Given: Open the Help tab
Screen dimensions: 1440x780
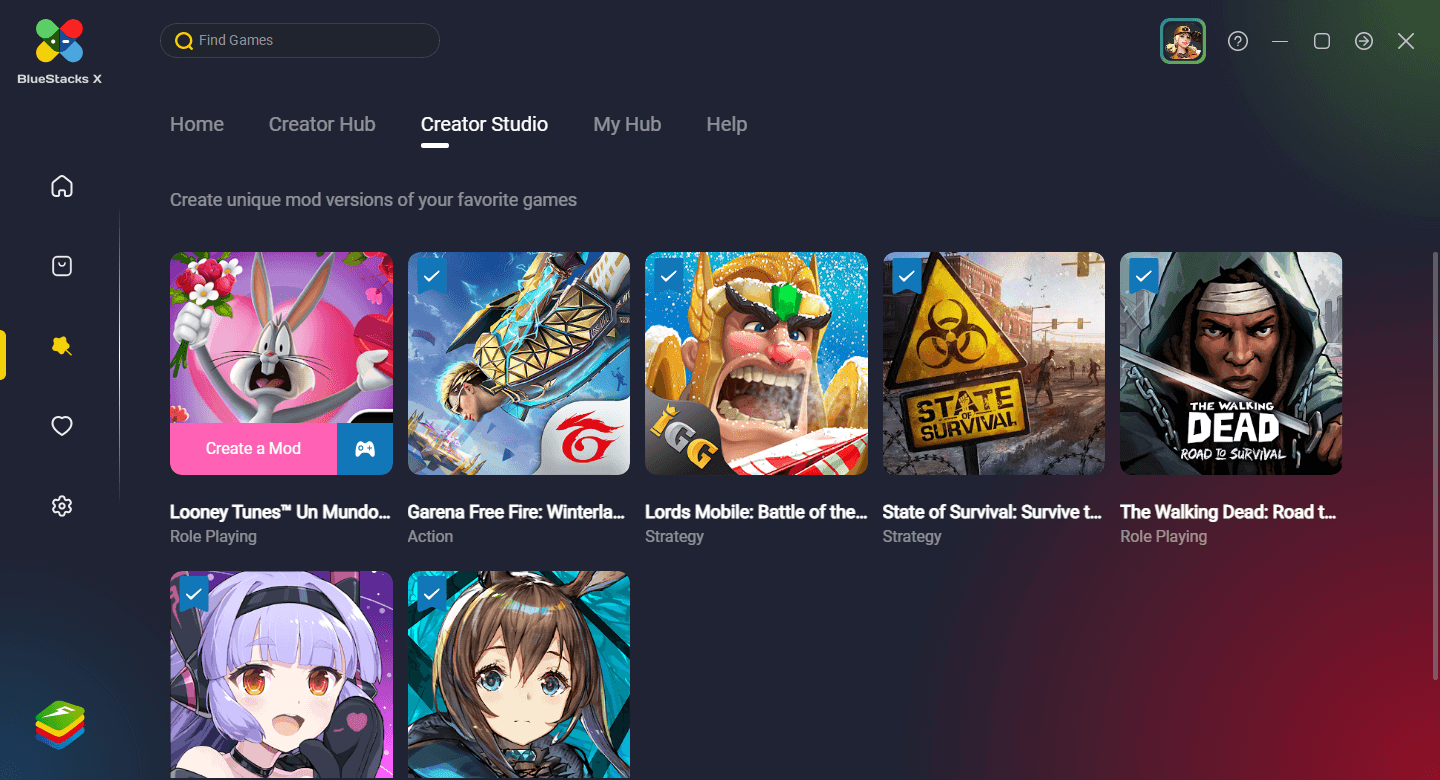Looking at the screenshot, I should coord(727,124).
